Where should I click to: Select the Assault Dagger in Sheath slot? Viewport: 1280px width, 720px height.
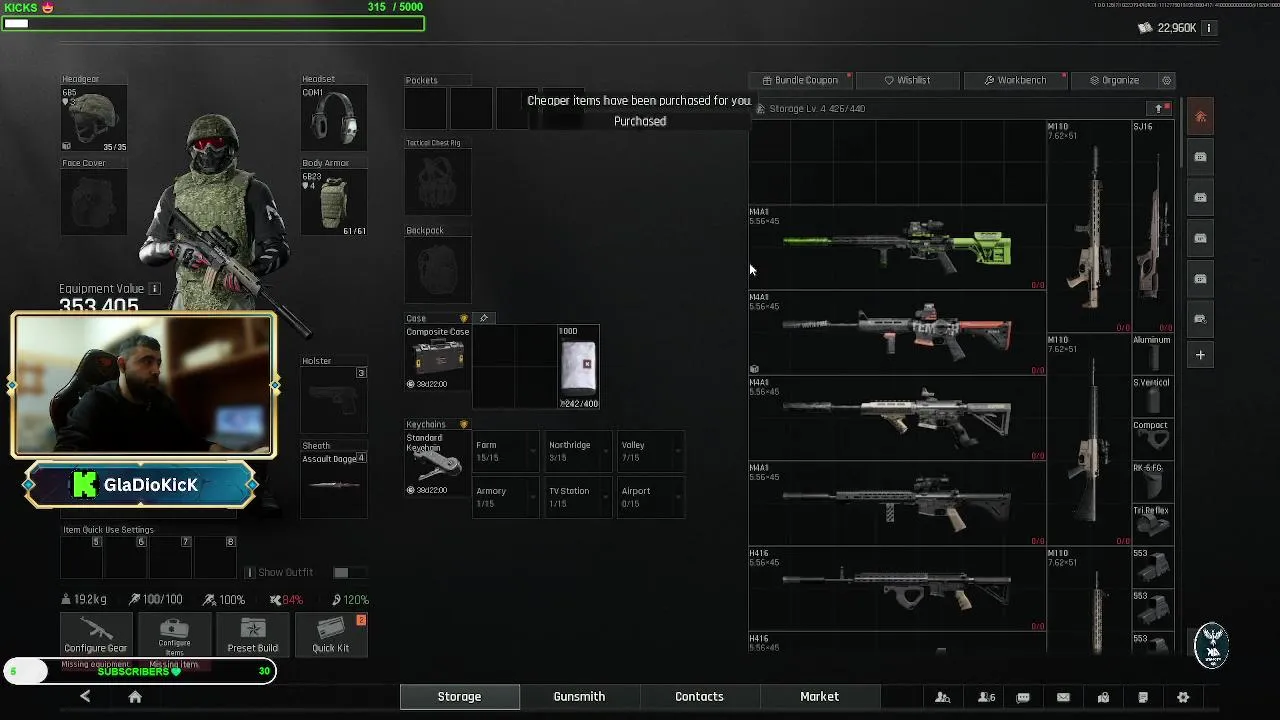[x=334, y=485]
